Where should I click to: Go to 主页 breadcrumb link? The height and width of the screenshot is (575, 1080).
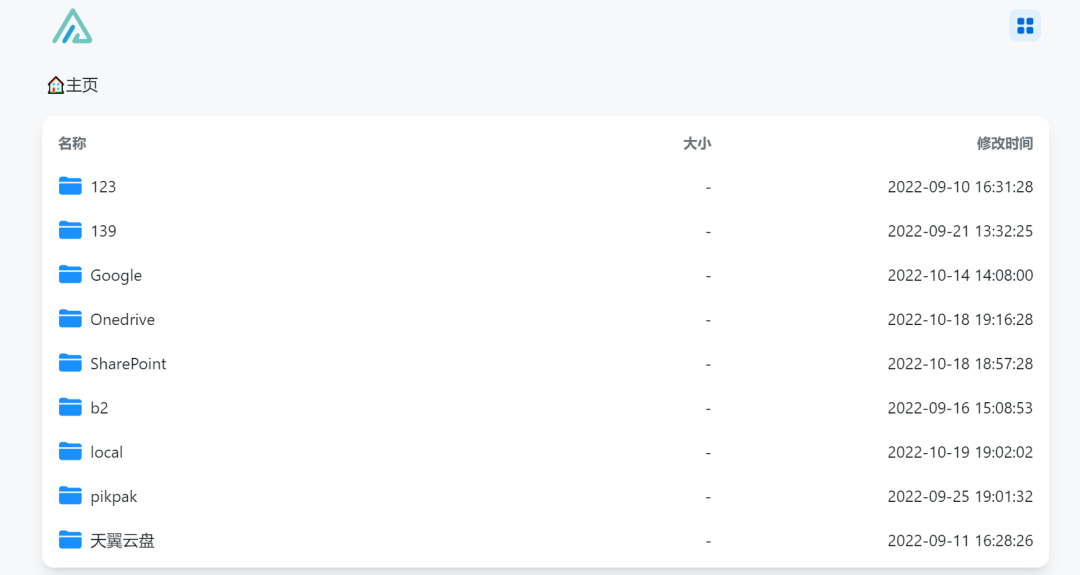click(x=82, y=85)
